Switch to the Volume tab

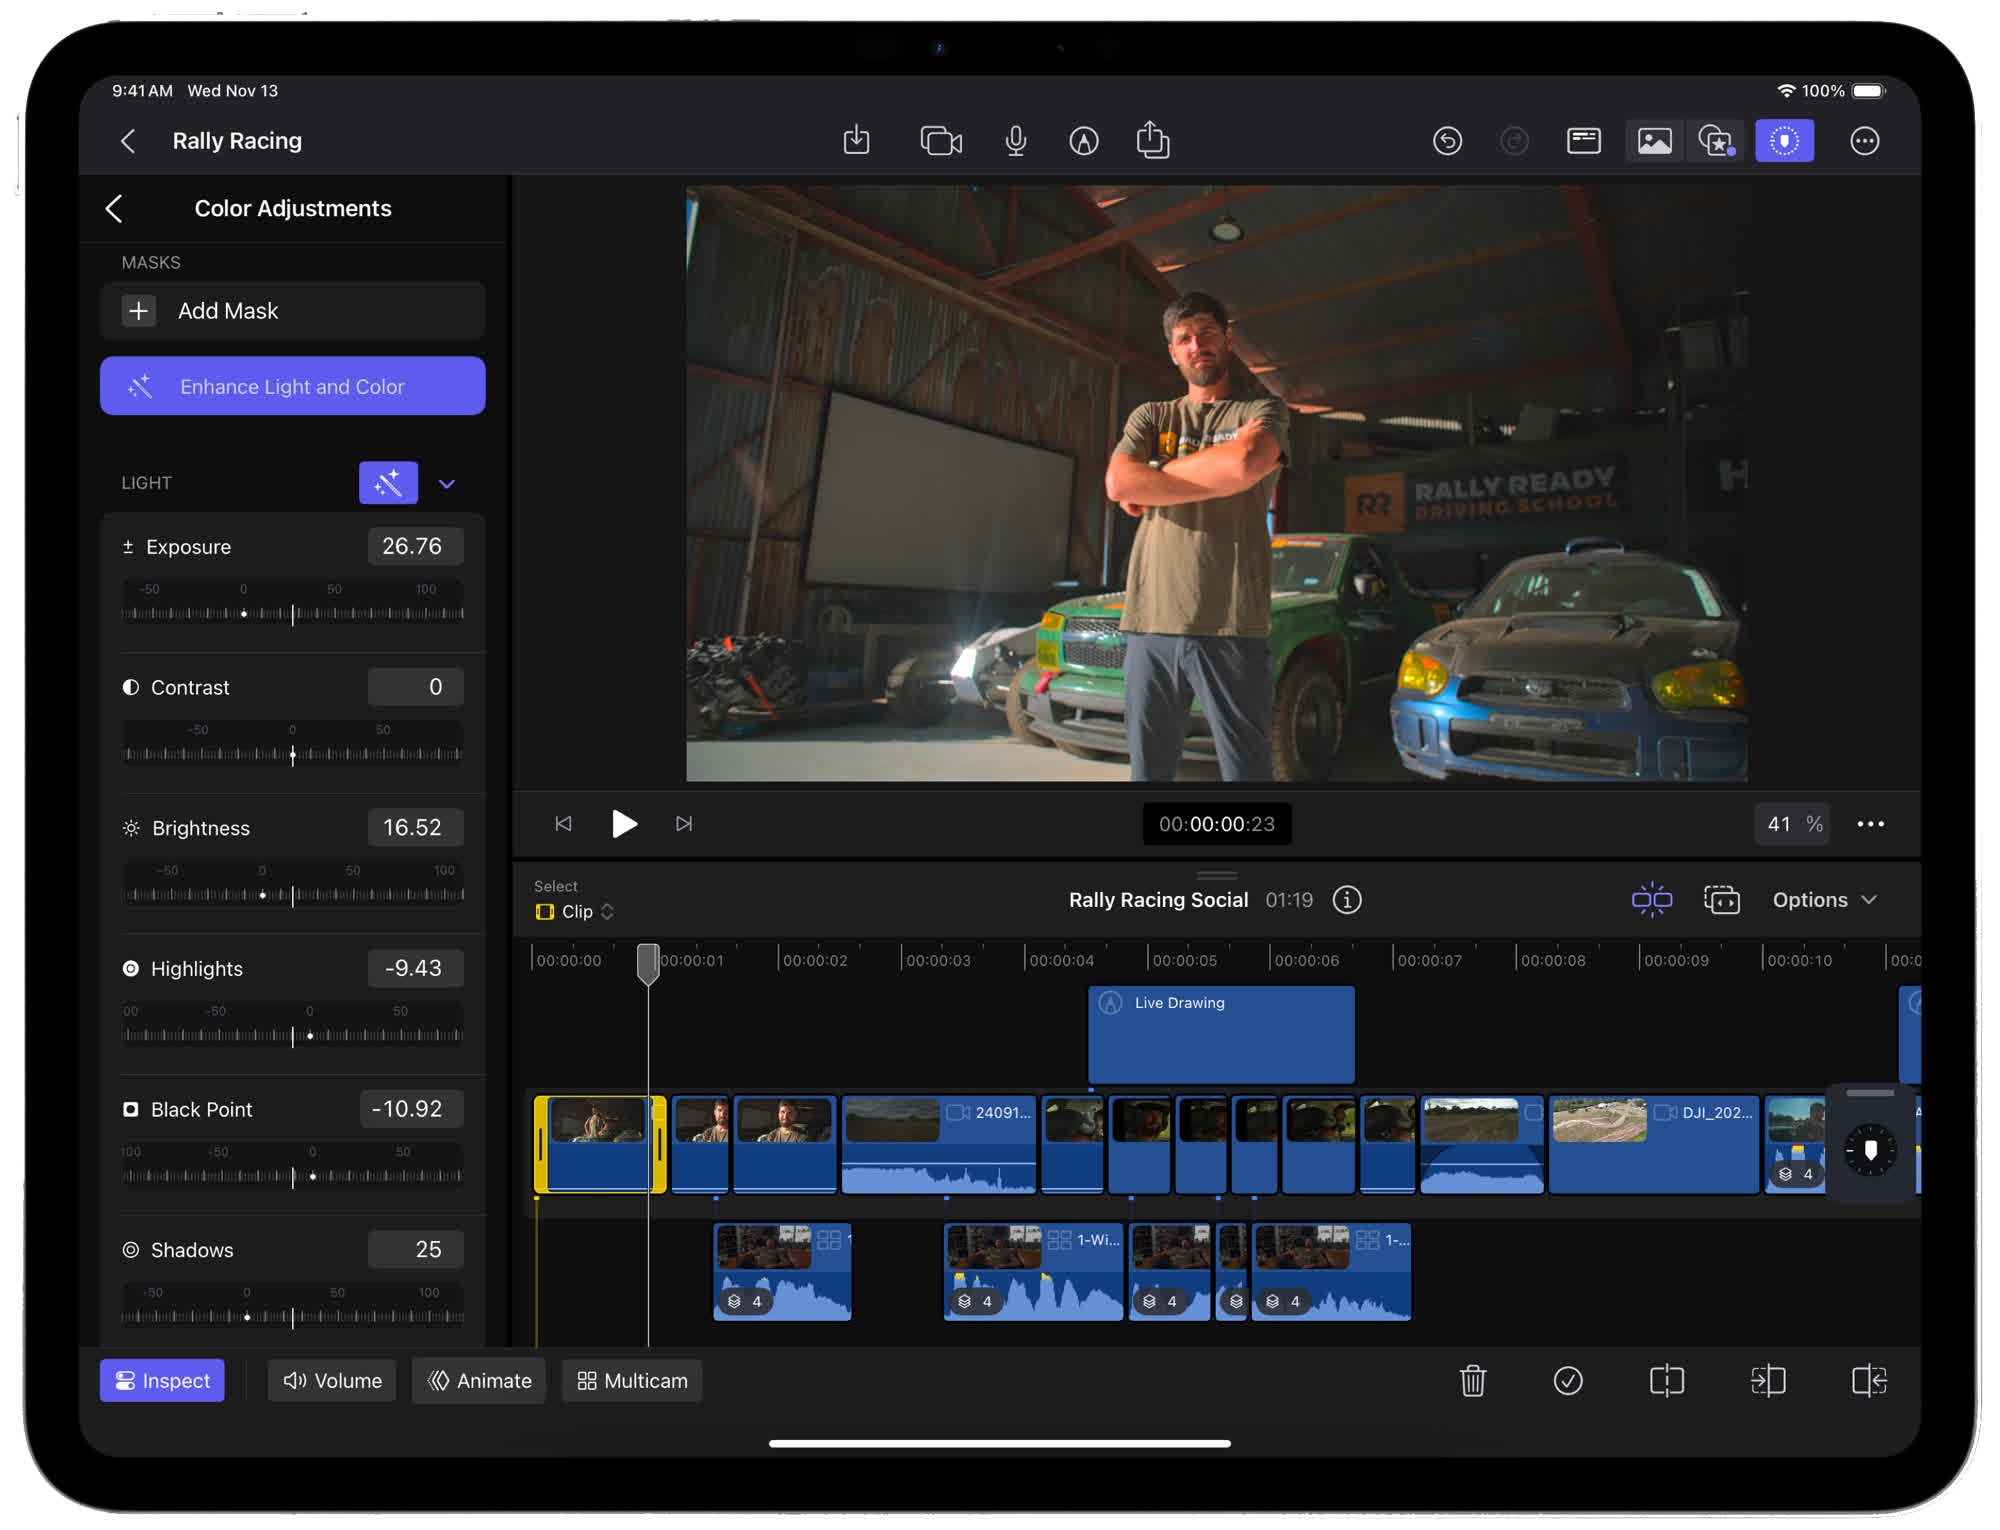tap(332, 1381)
